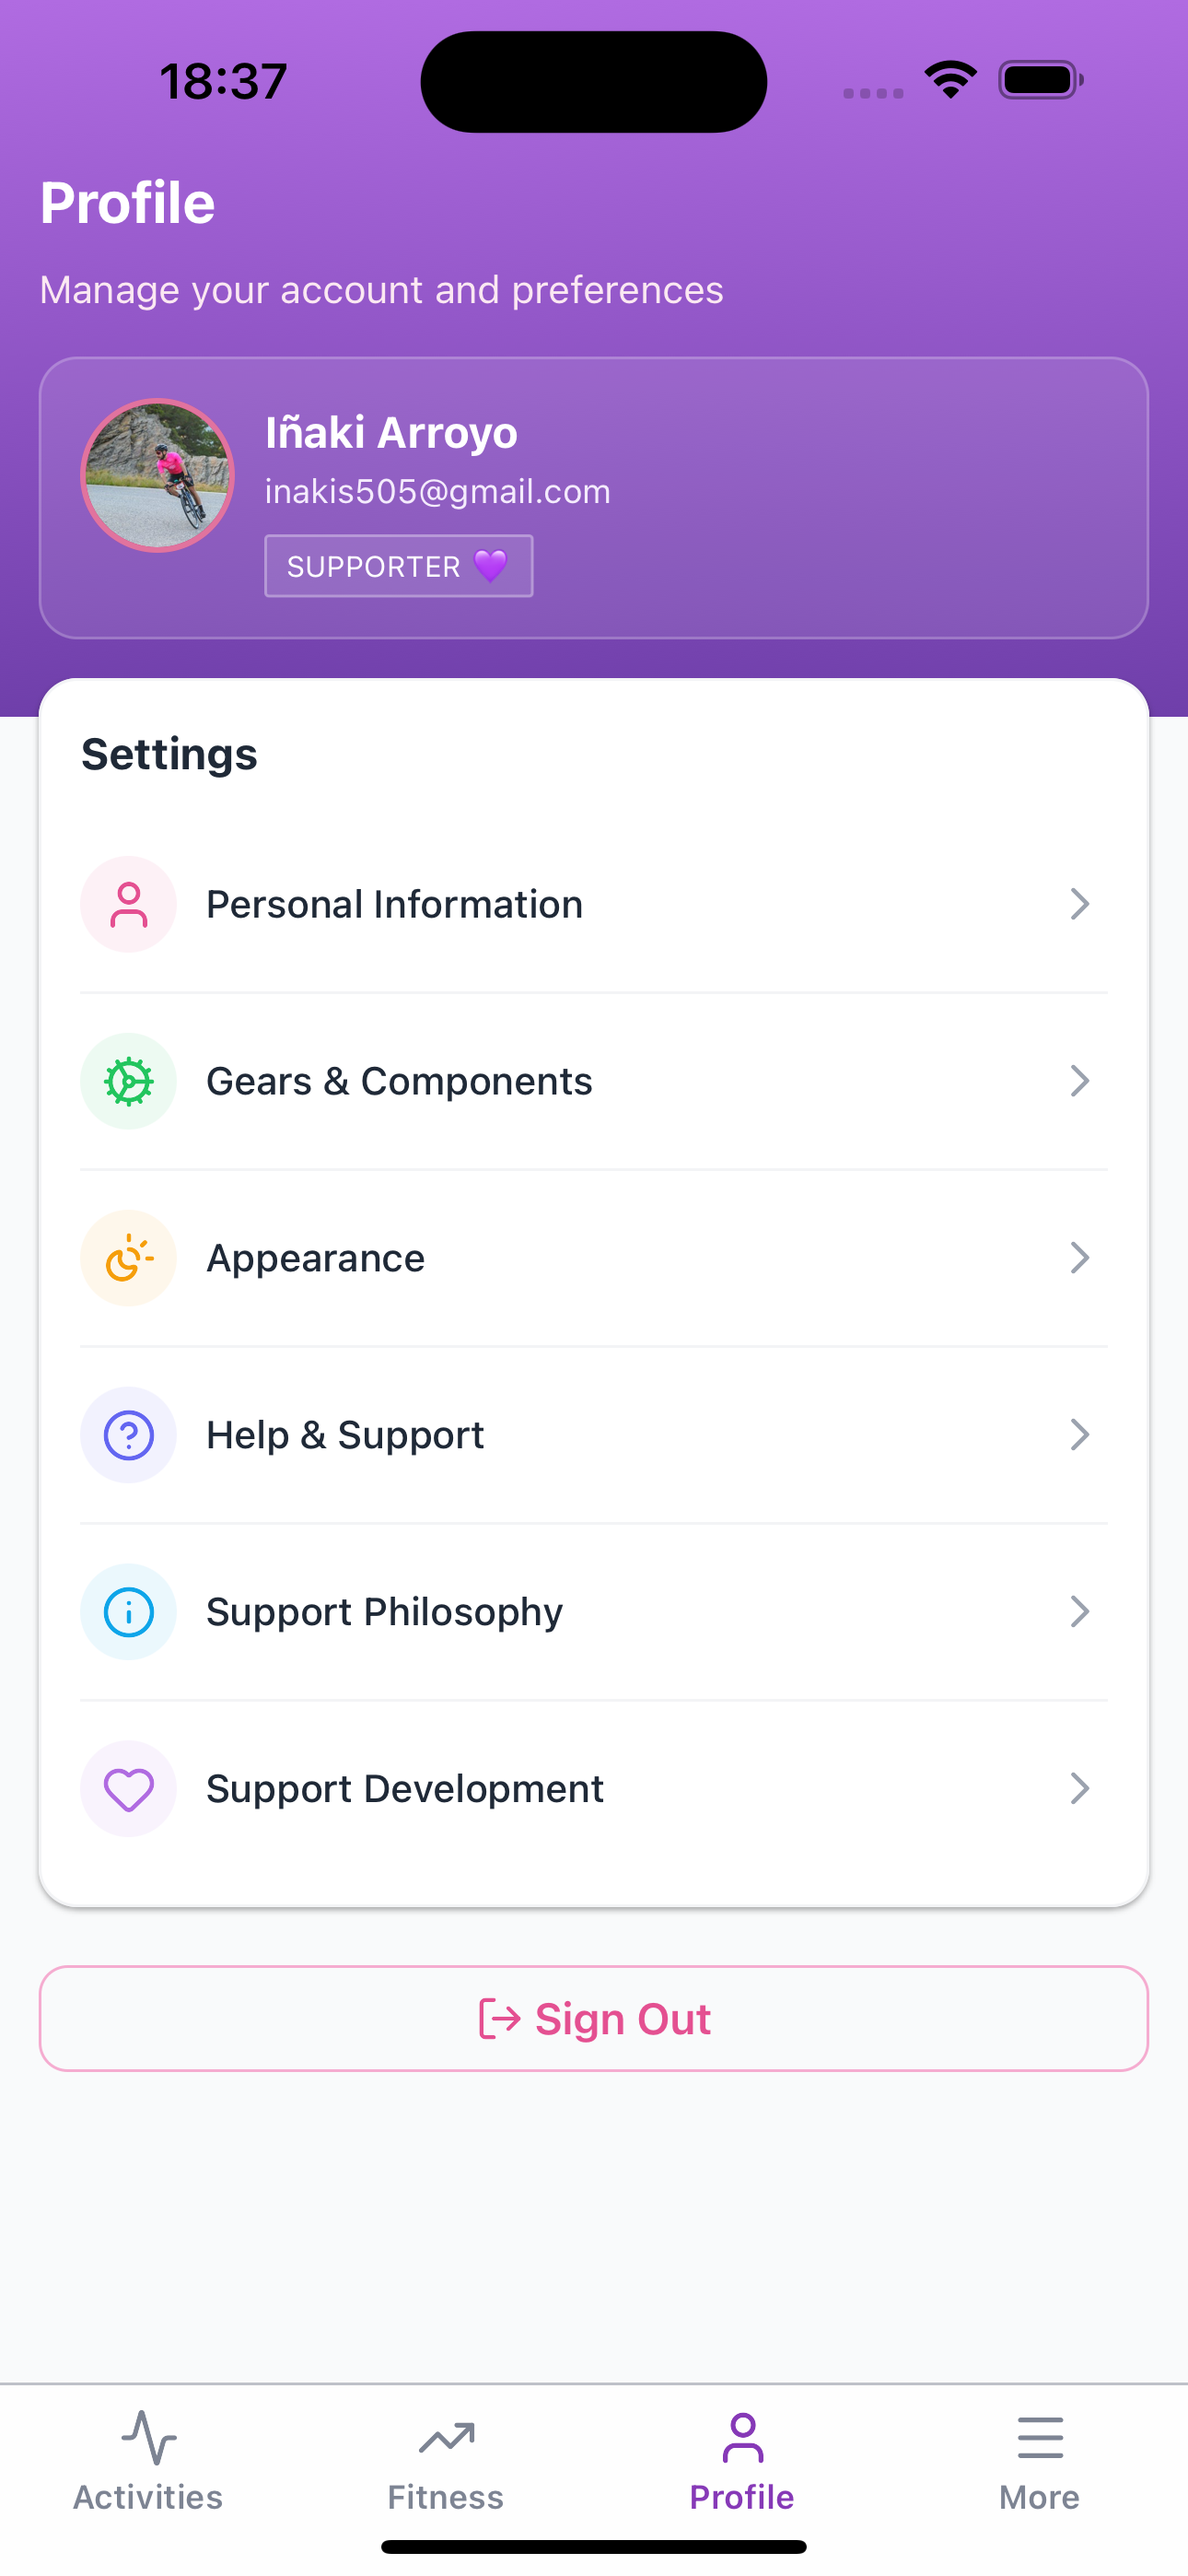Tap the SUPPORTER badge
1188x2576 pixels.
(398, 566)
